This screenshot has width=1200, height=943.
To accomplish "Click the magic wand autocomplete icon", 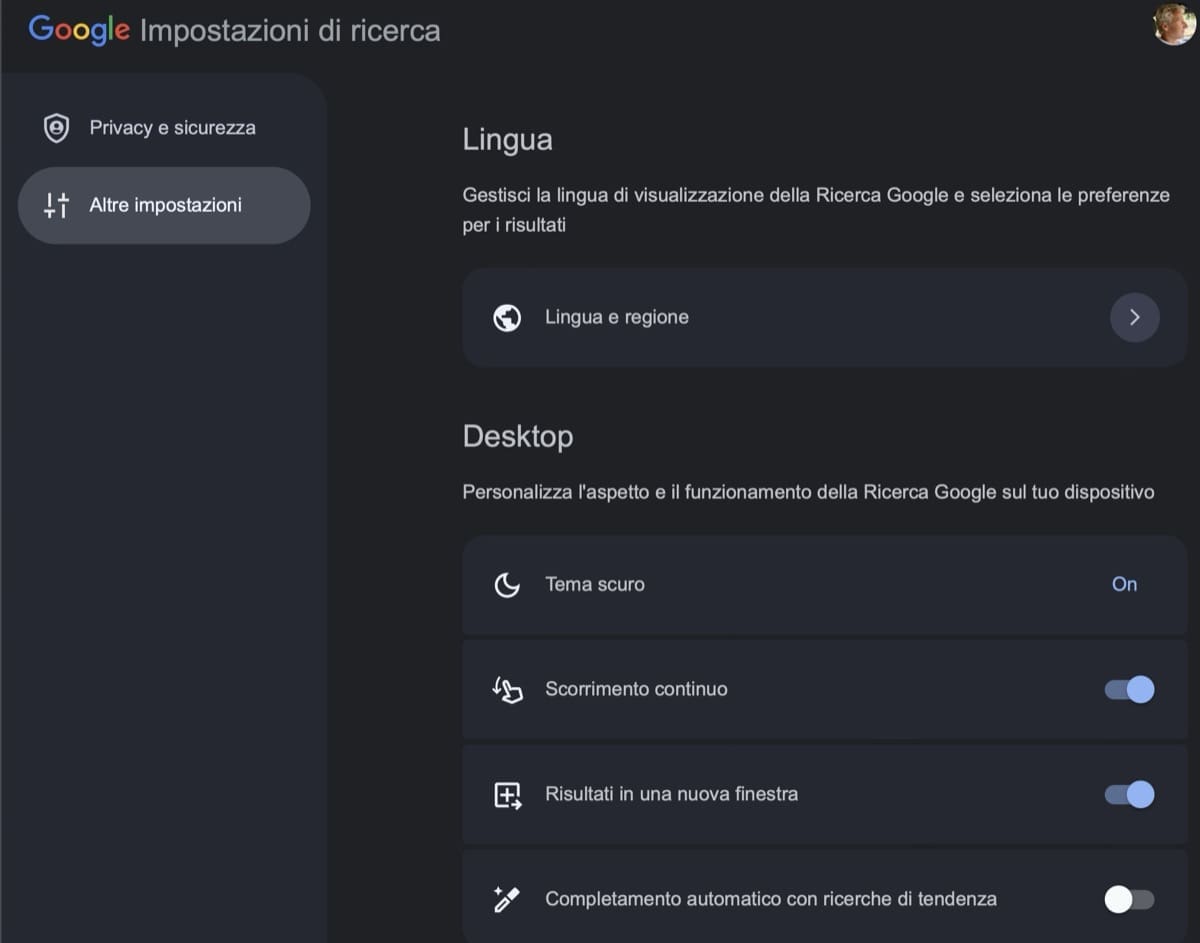I will coord(507,900).
